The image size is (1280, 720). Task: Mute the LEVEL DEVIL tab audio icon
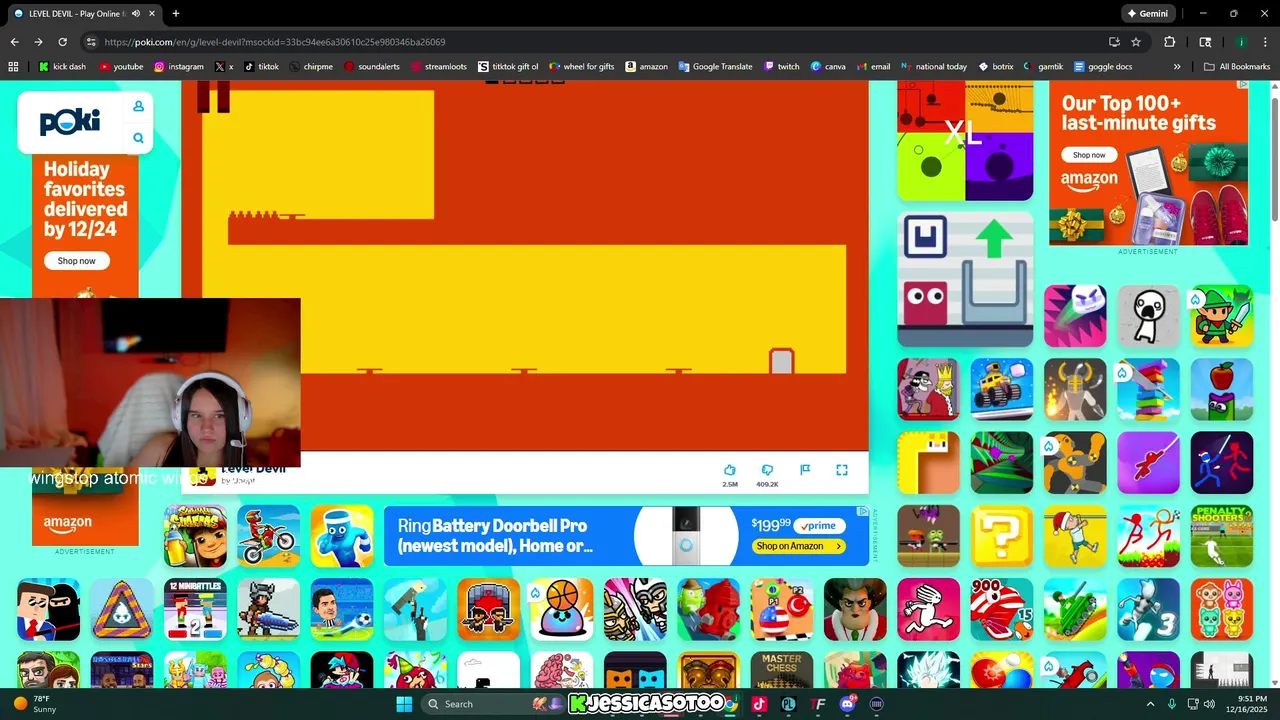[x=136, y=13]
